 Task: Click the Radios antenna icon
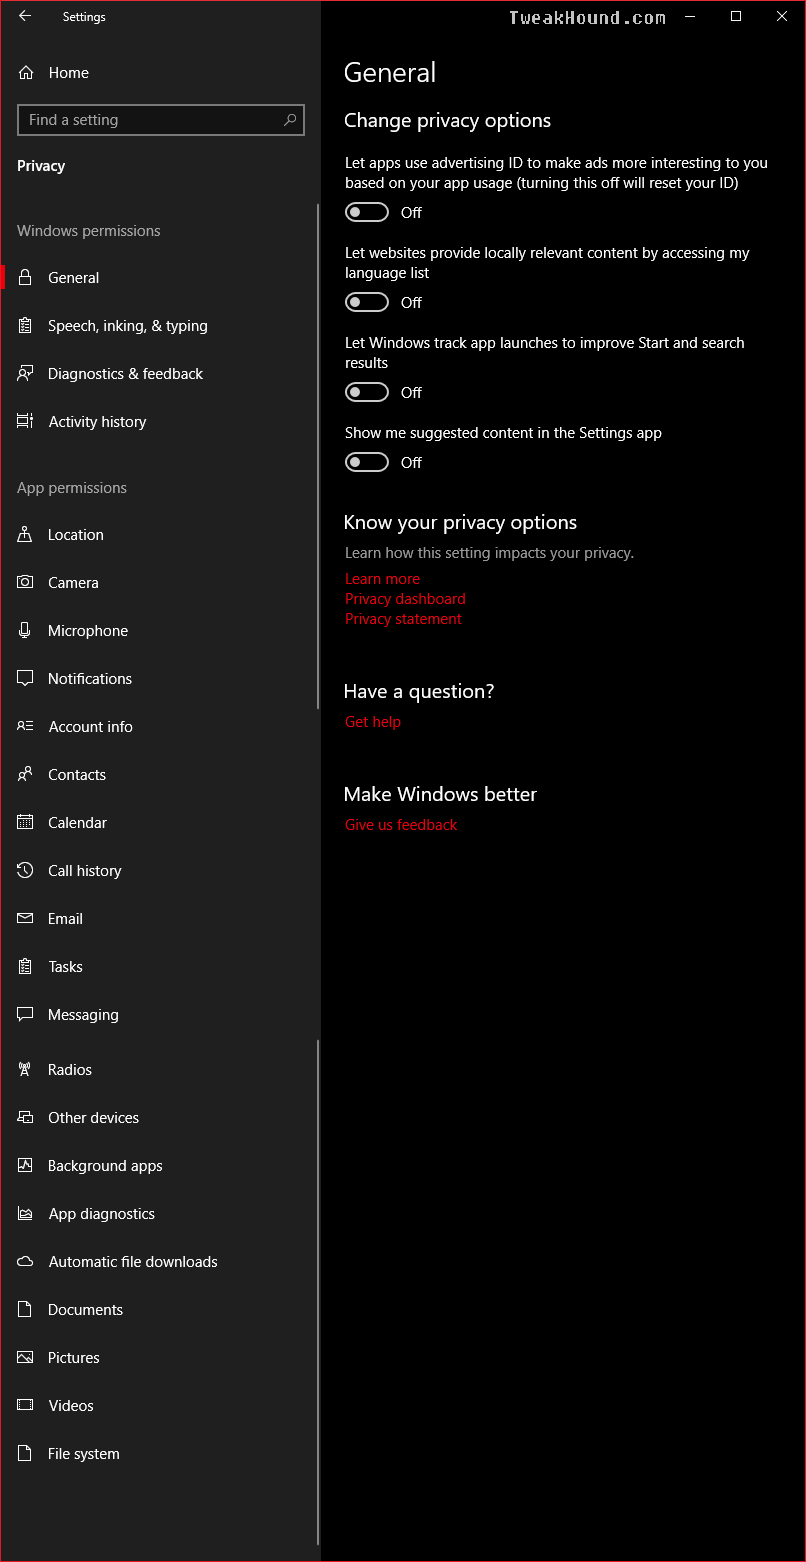pos(26,1069)
